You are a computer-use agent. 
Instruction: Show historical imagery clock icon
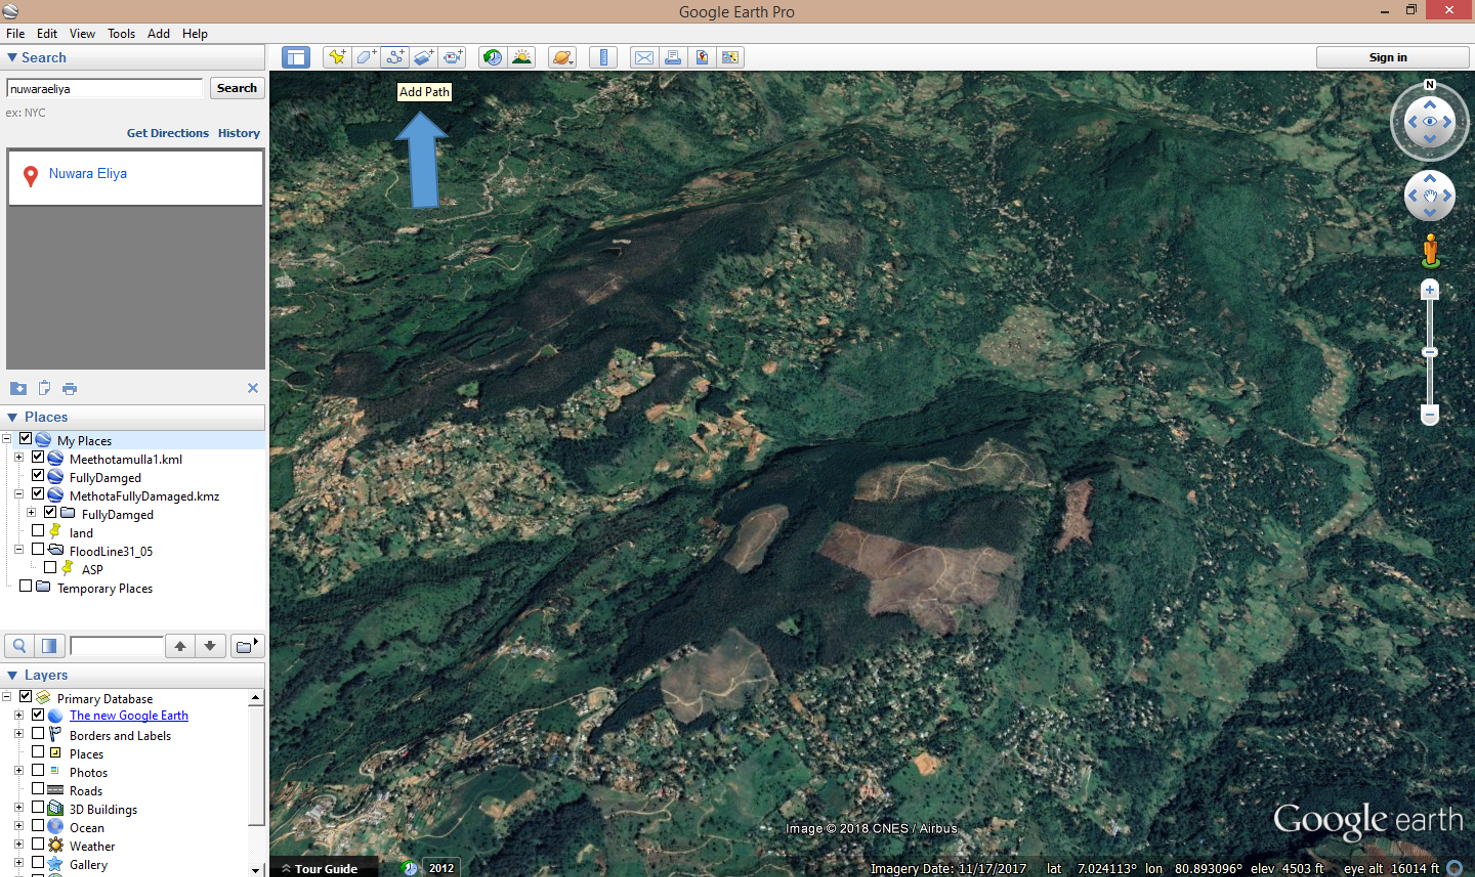(492, 57)
